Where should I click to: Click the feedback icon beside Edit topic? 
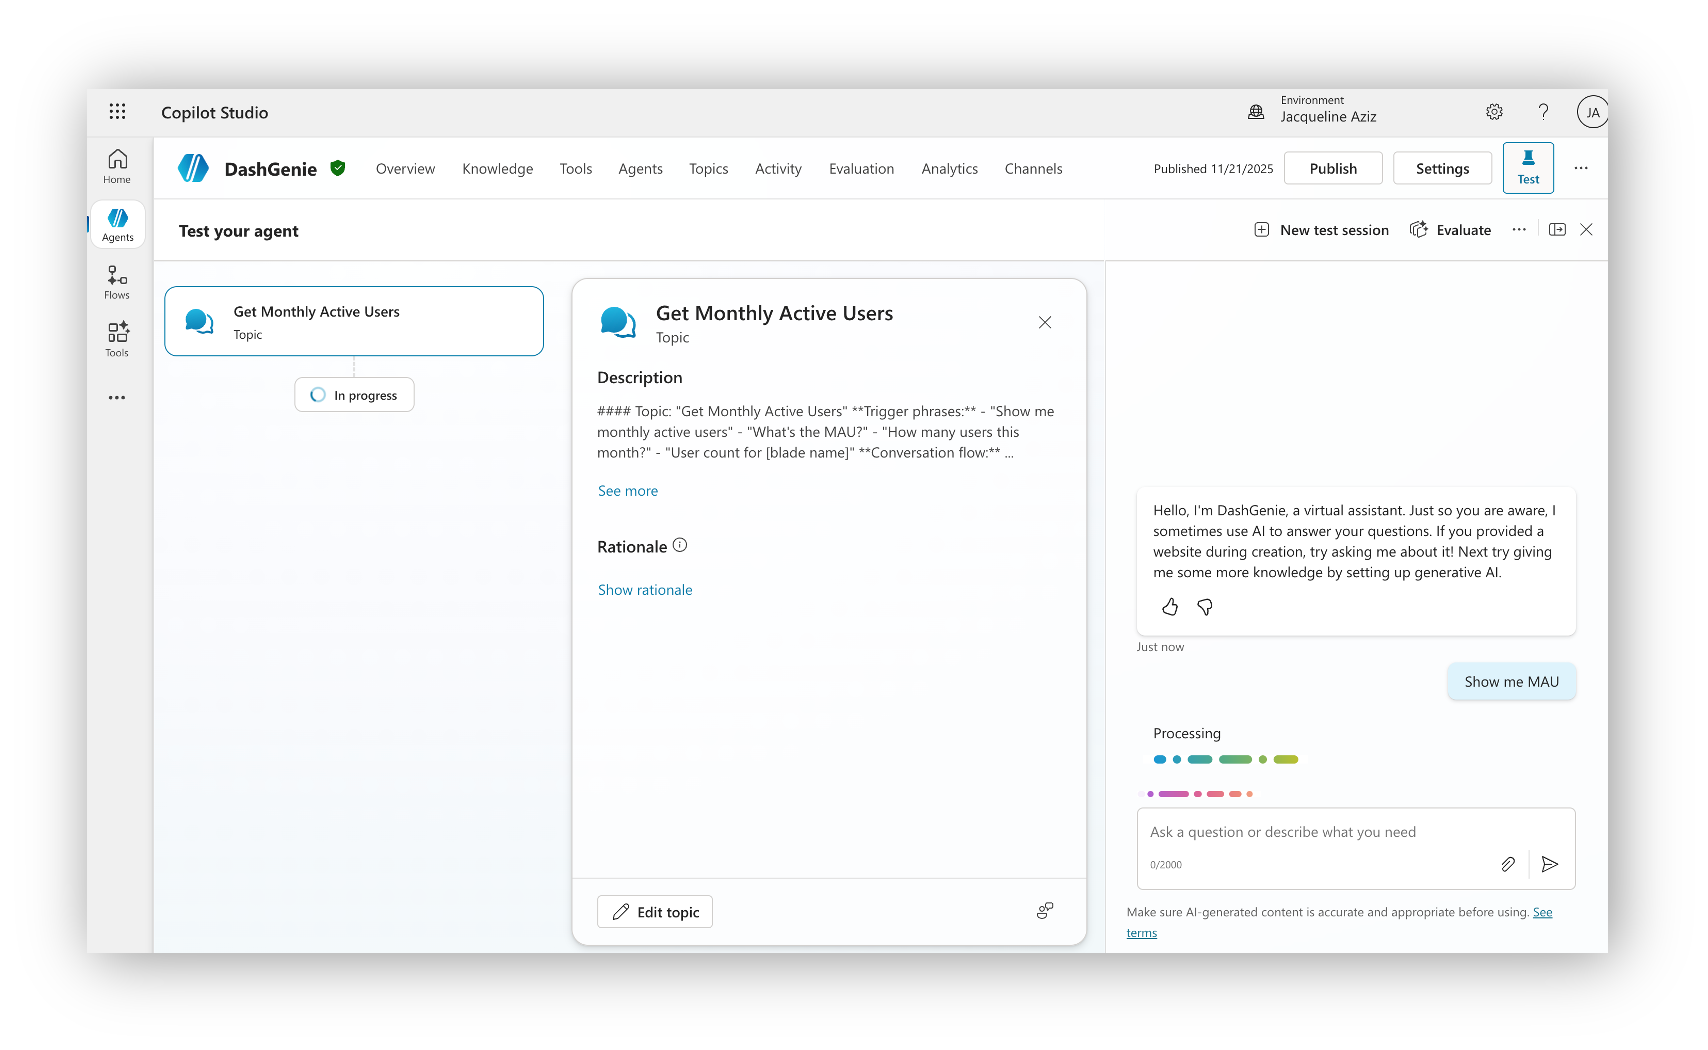[x=1045, y=911]
